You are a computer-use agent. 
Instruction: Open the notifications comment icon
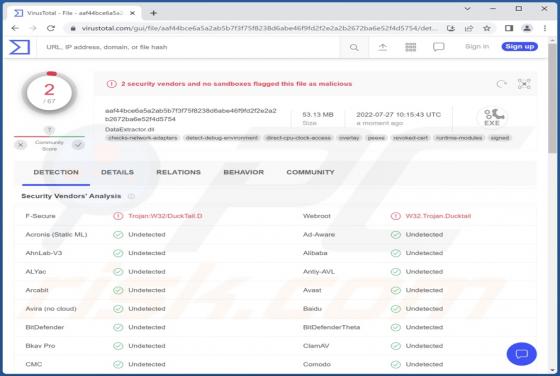coord(439,47)
